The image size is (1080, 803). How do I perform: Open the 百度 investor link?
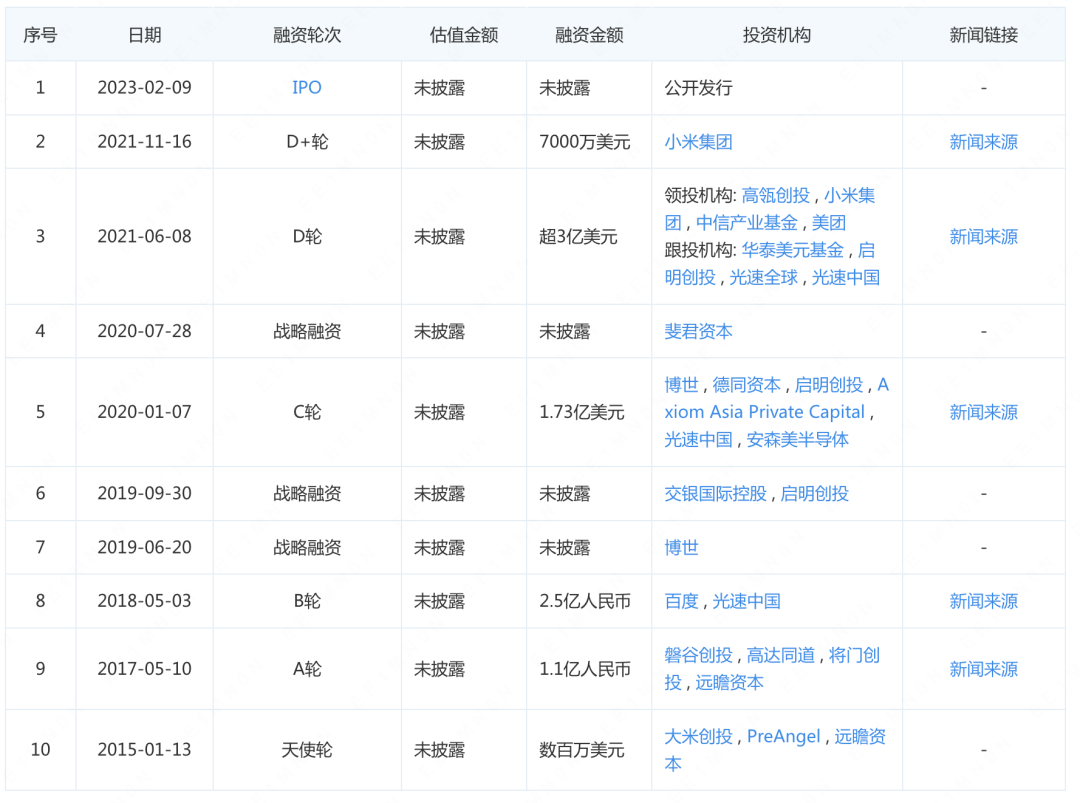pos(681,601)
